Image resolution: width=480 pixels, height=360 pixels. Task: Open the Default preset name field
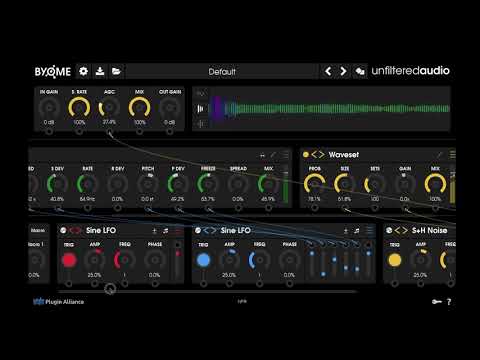(222, 71)
